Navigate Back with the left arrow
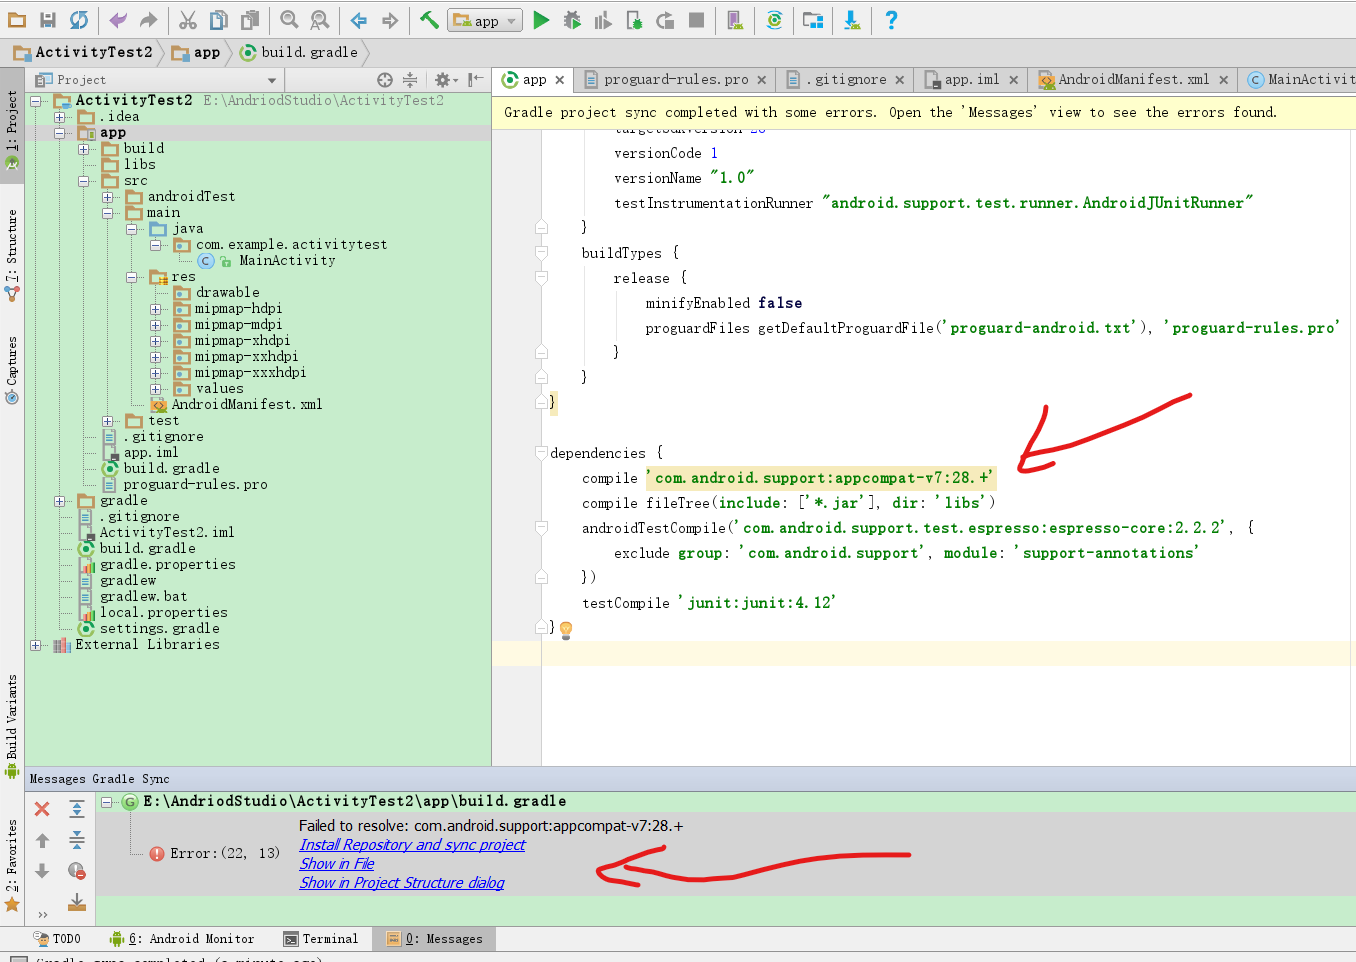The width and height of the screenshot is (1356, 962). [359, 20]
